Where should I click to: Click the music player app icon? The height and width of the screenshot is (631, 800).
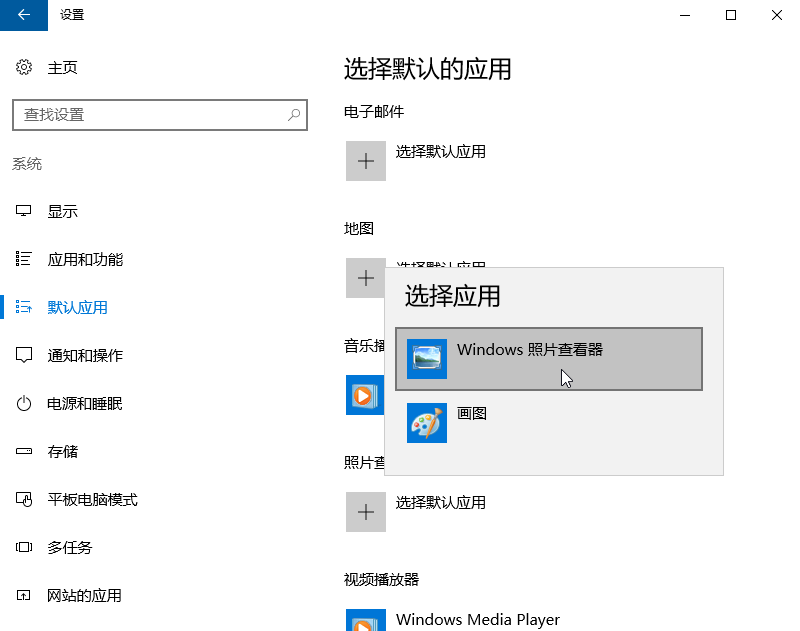pyautogui.click(x=364, y=396)
